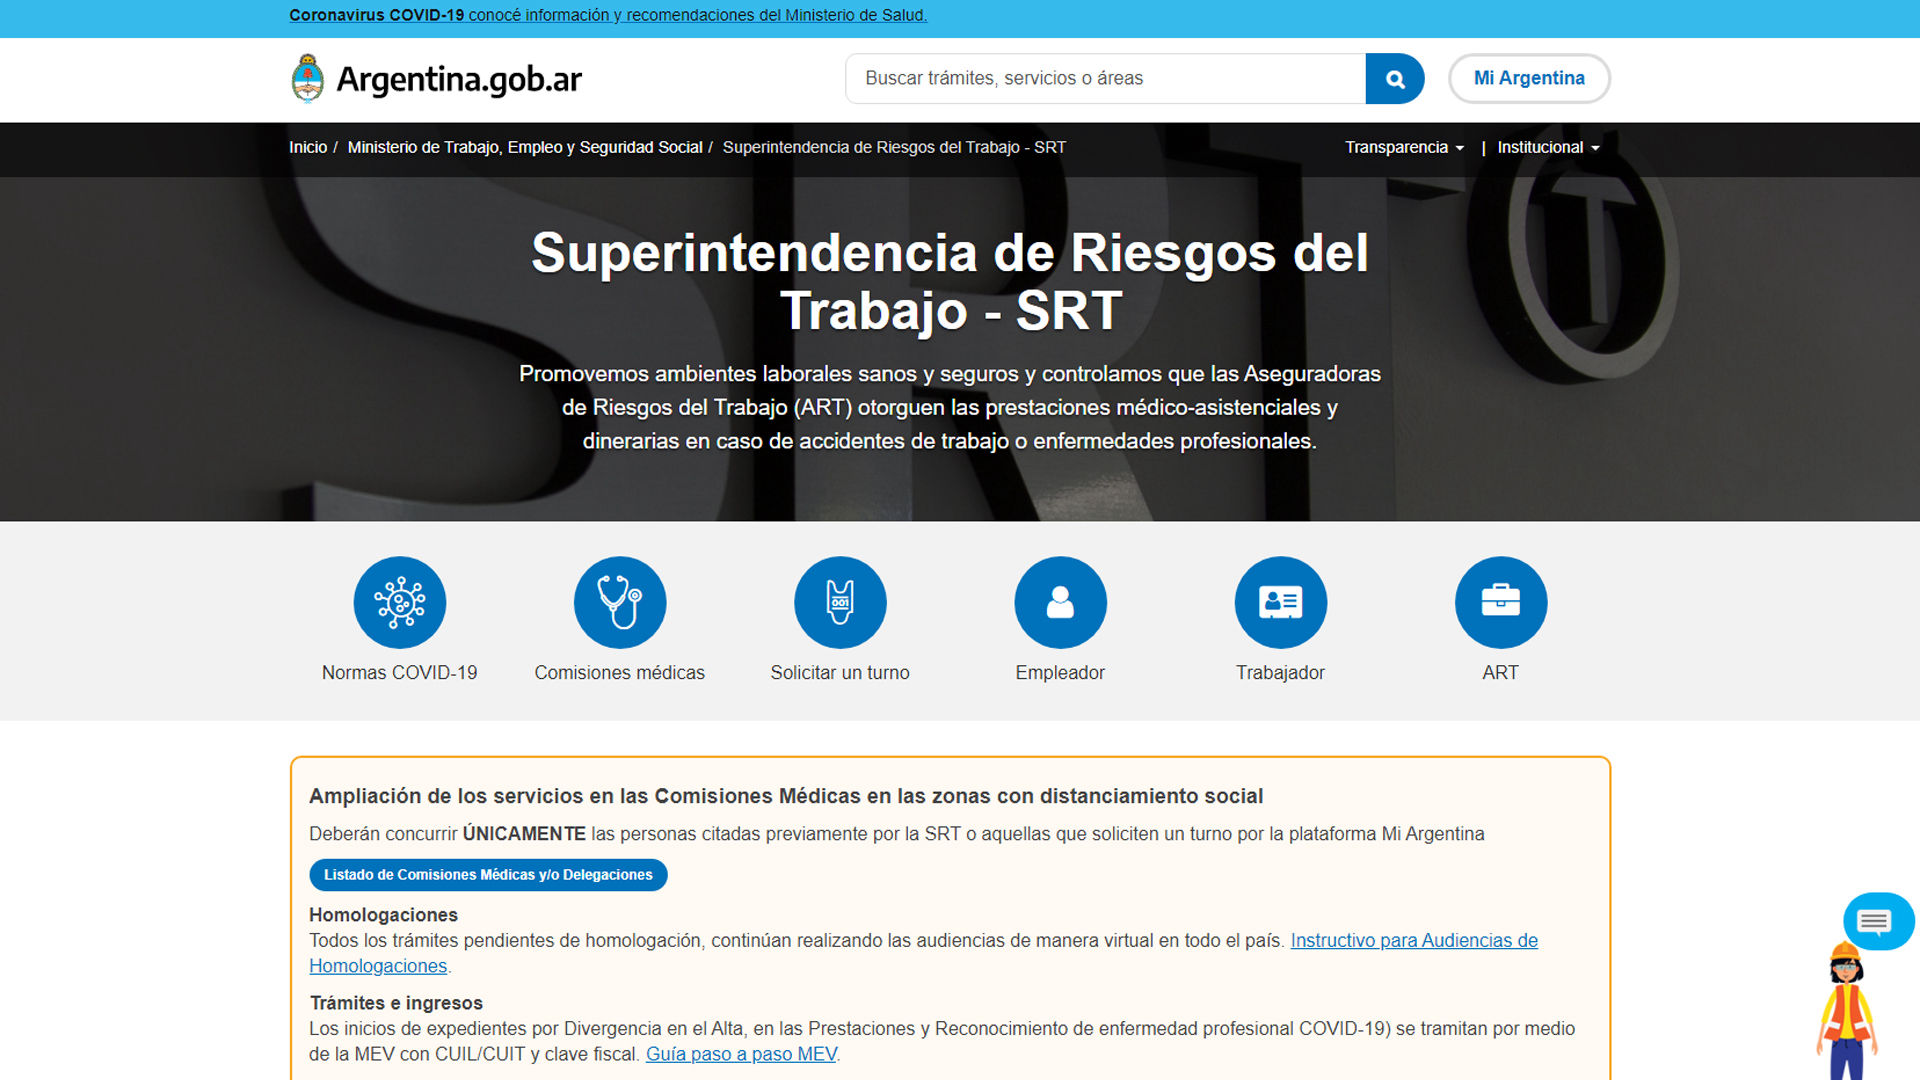Open Instructivo para Audiencias de Homologaciones link

(1414, 941)
